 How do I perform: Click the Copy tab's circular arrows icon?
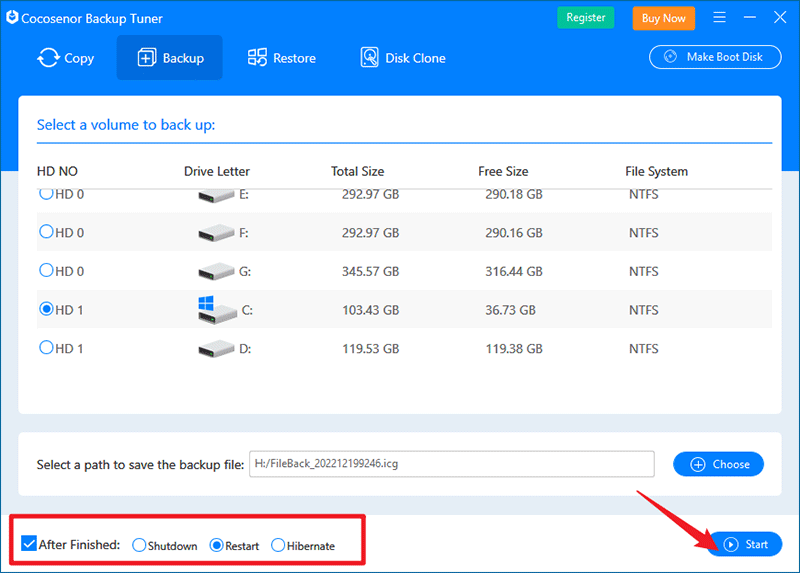48,58
